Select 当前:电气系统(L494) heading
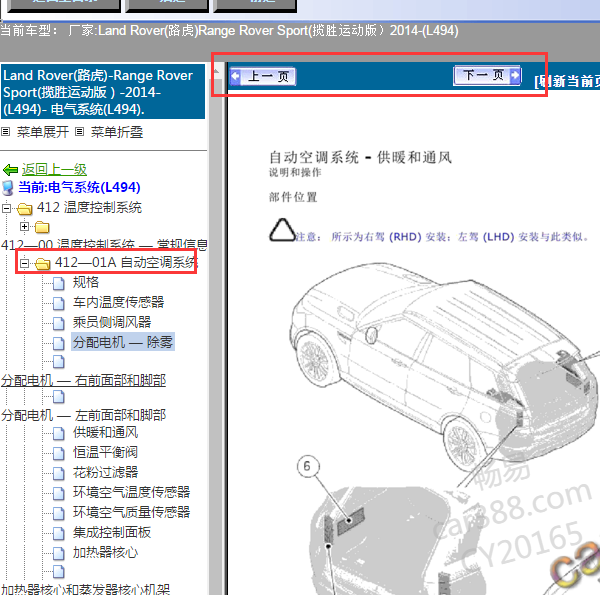Image resolution: width=600 pixels, height=595 pixels. tap(79, 187)
